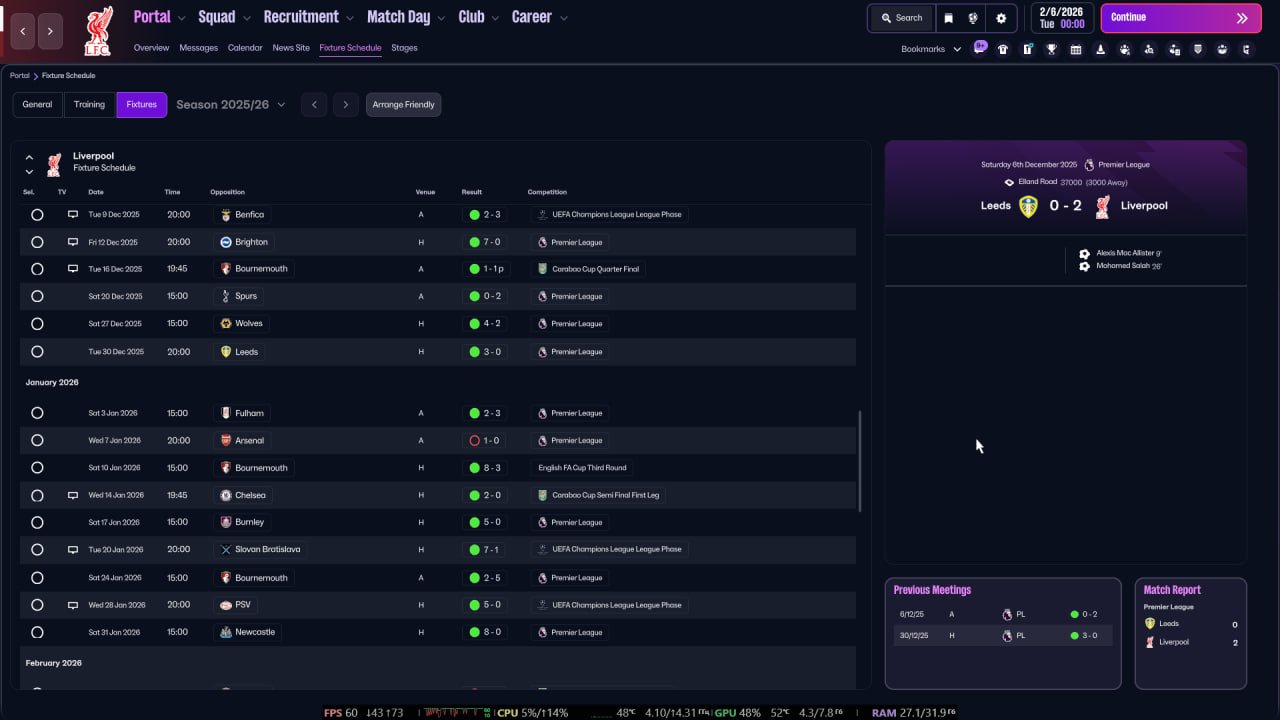The width and height of the screenshot is (1280, 720).
Task: Open the trophy icon shortcut
Action: [1052, 49]
